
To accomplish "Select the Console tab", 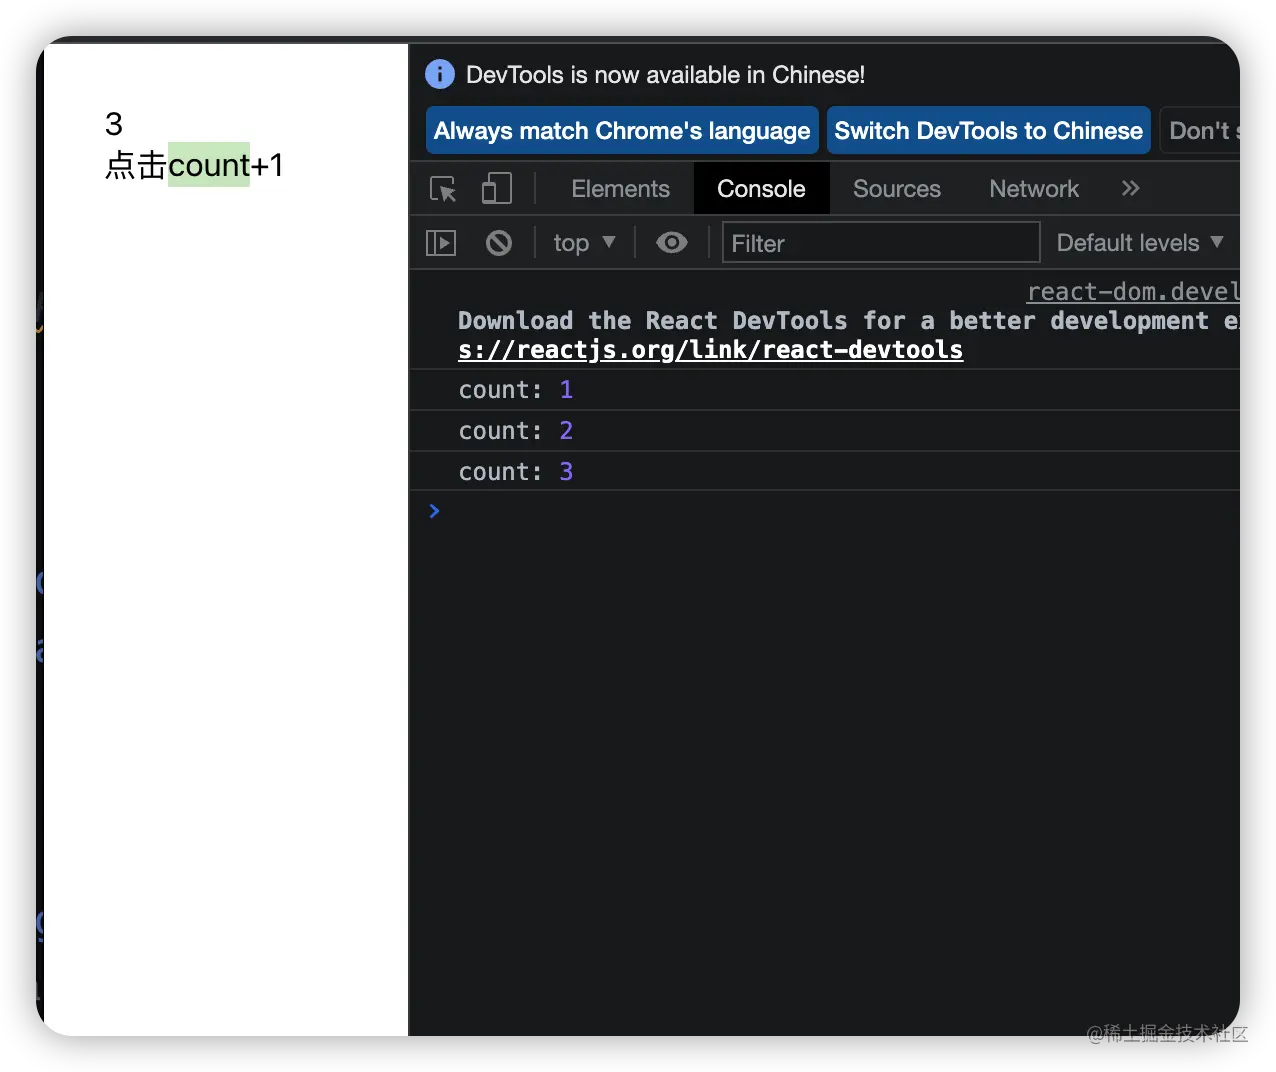I will coord(761,189).
